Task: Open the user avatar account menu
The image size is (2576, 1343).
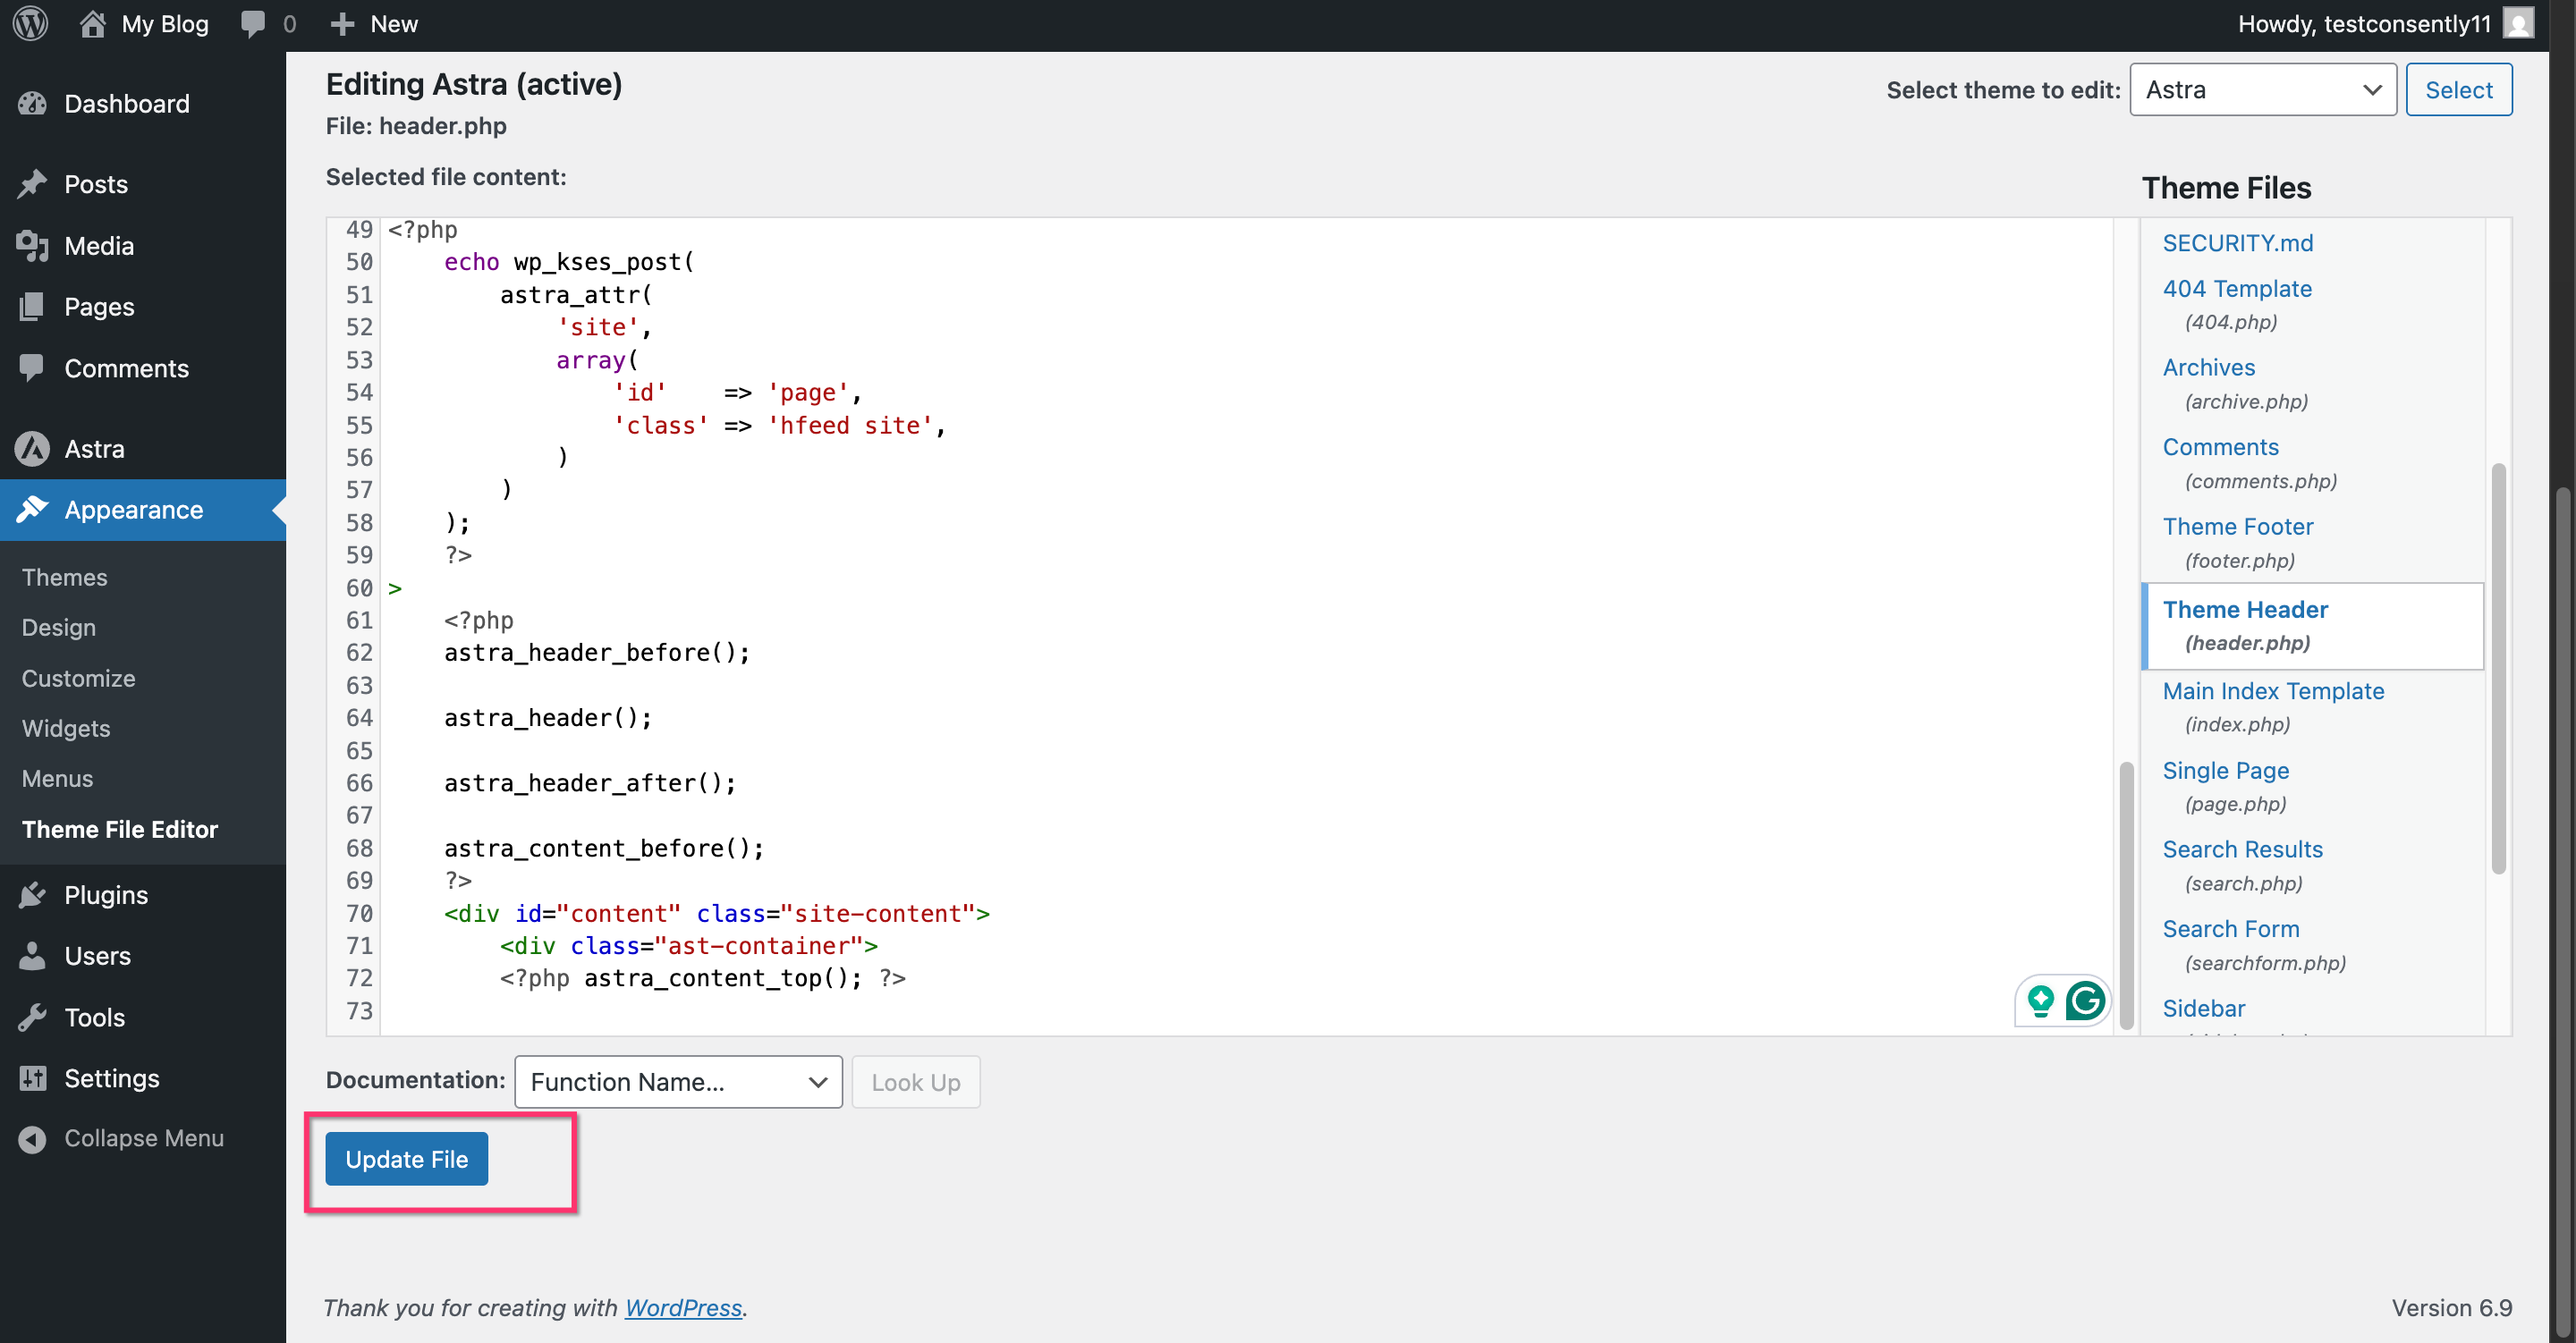Action: [2518, 23]
